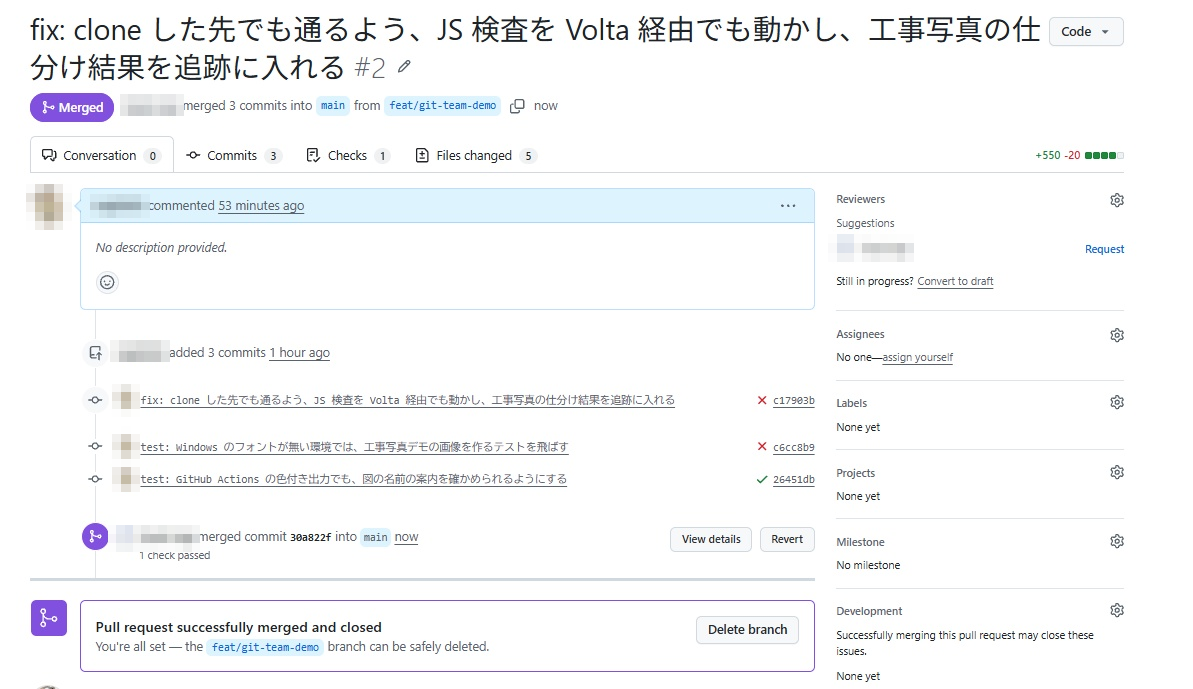
Task: Click the main branch label in the header
Action: pyautogui.click(x=332, y=106)
